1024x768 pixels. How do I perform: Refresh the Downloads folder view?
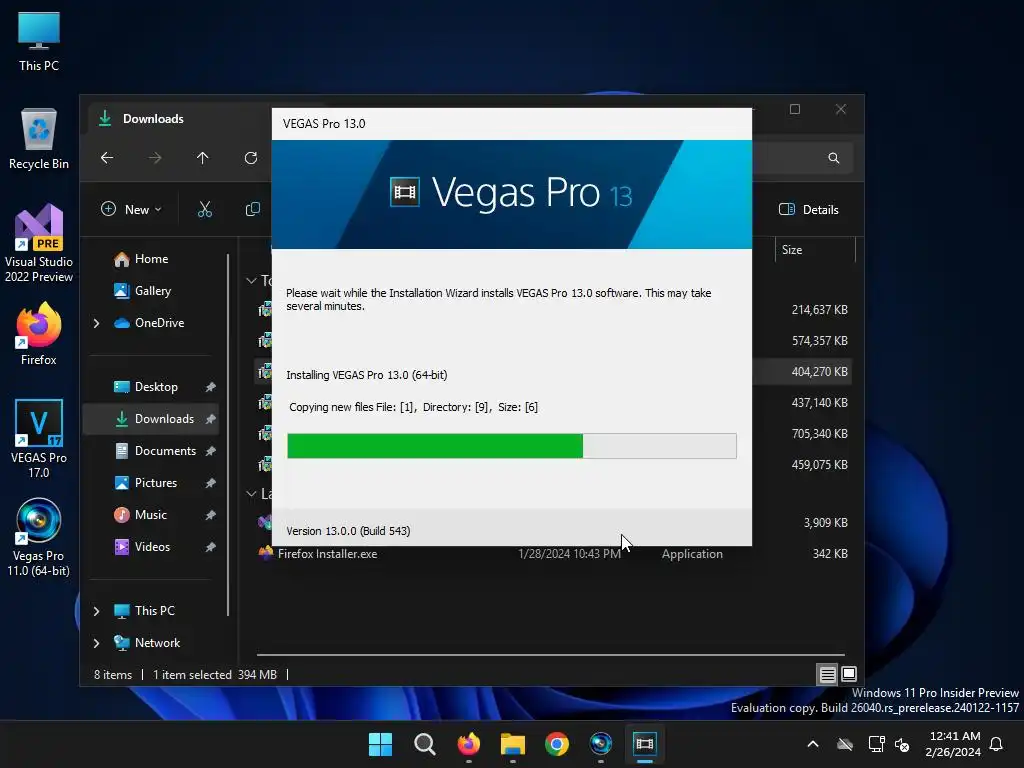coord(251,157)
